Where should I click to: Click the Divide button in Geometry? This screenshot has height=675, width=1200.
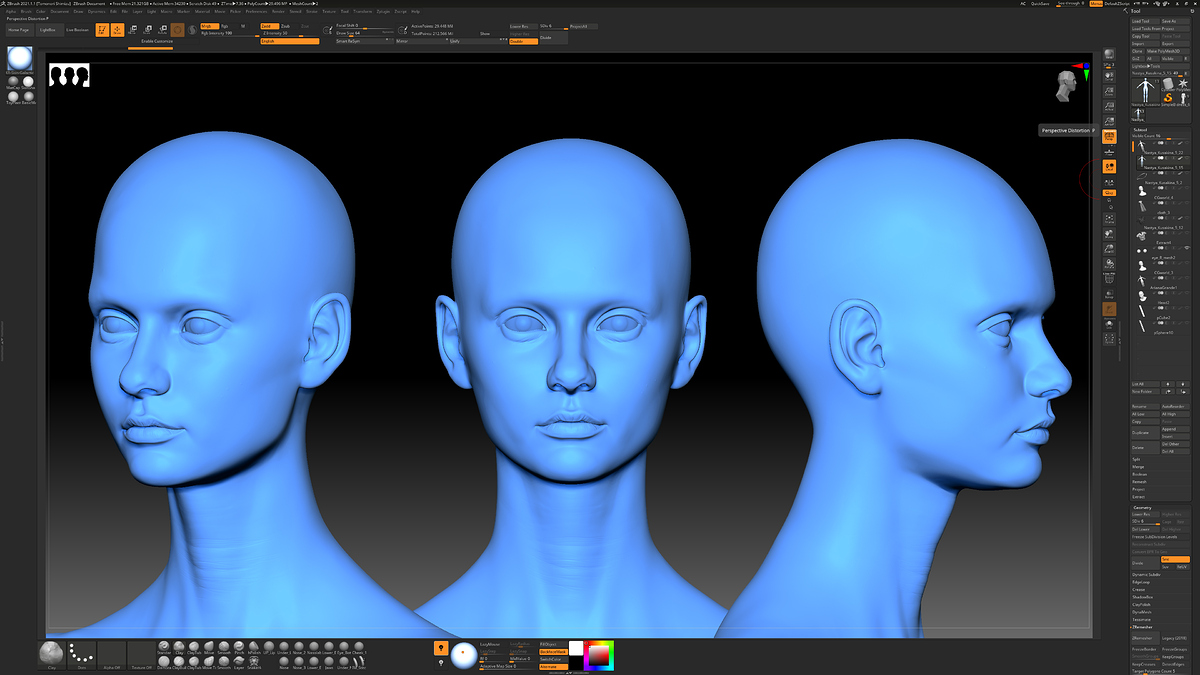(1145, 563)
